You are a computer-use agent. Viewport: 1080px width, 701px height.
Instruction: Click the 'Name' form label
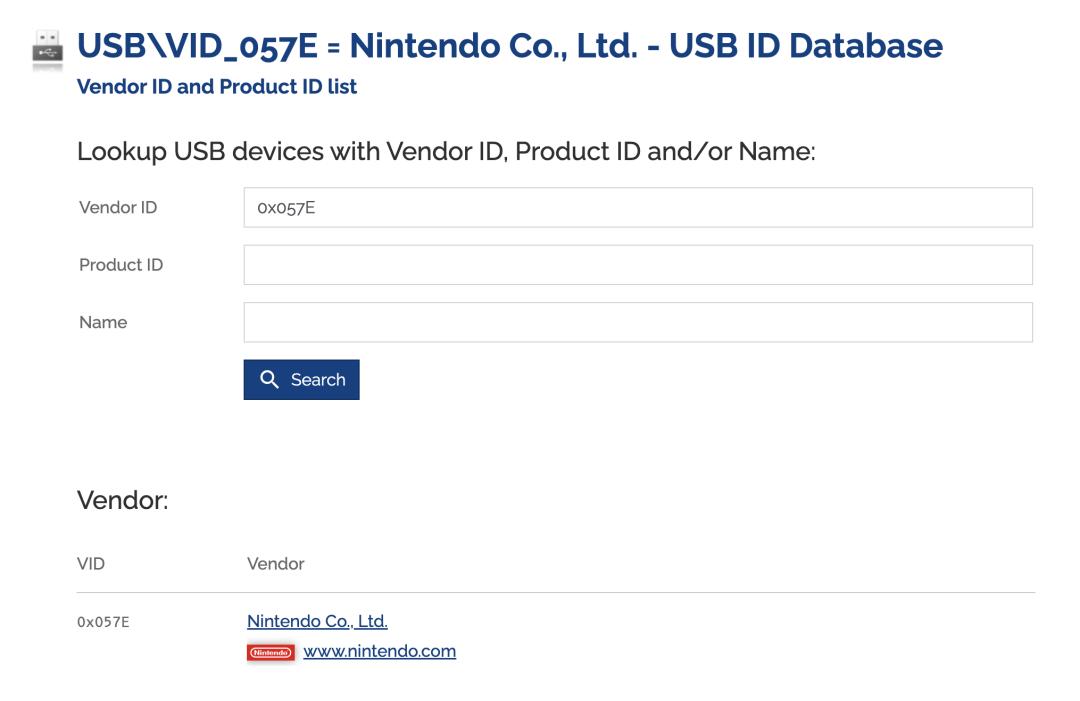click(103, 322)
